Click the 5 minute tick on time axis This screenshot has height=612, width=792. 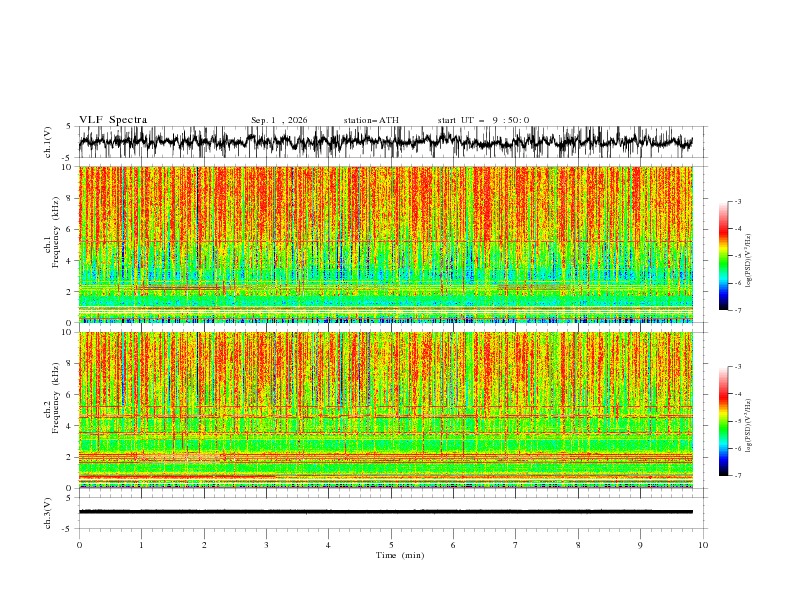pyautogui.click(x=391, y=545)
